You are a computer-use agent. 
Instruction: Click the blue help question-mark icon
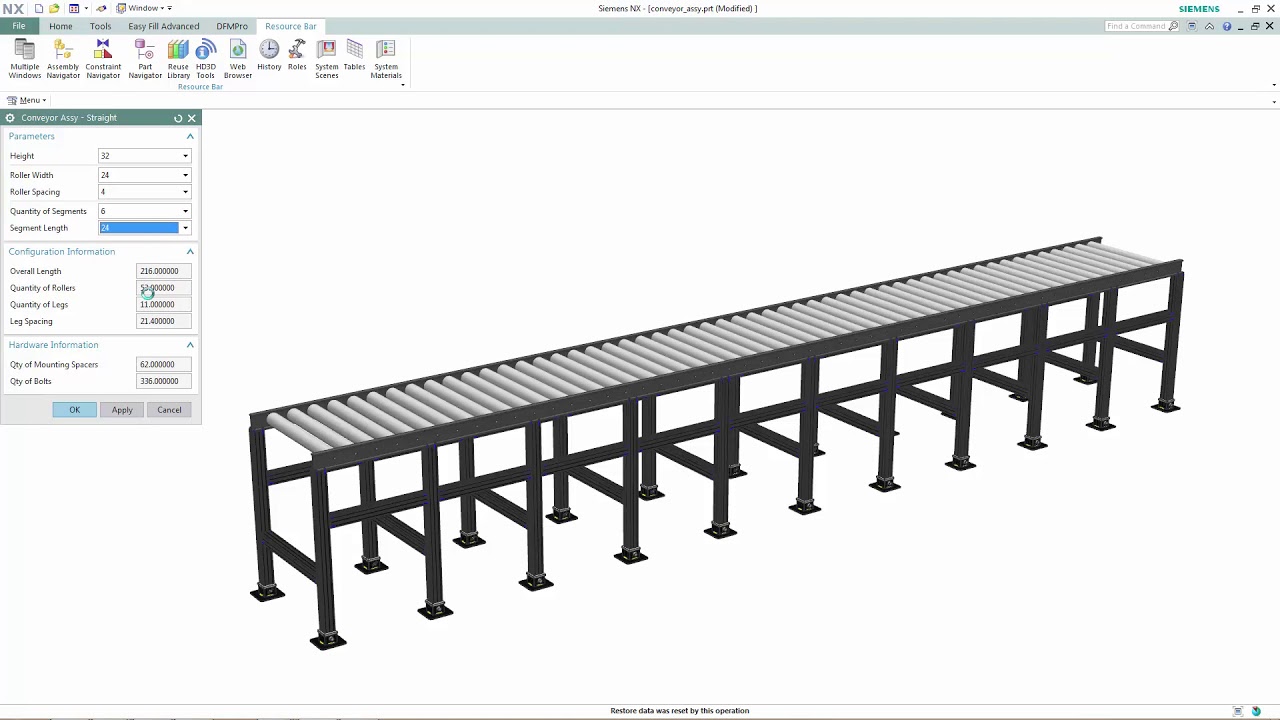click(x=1227, y=26)
